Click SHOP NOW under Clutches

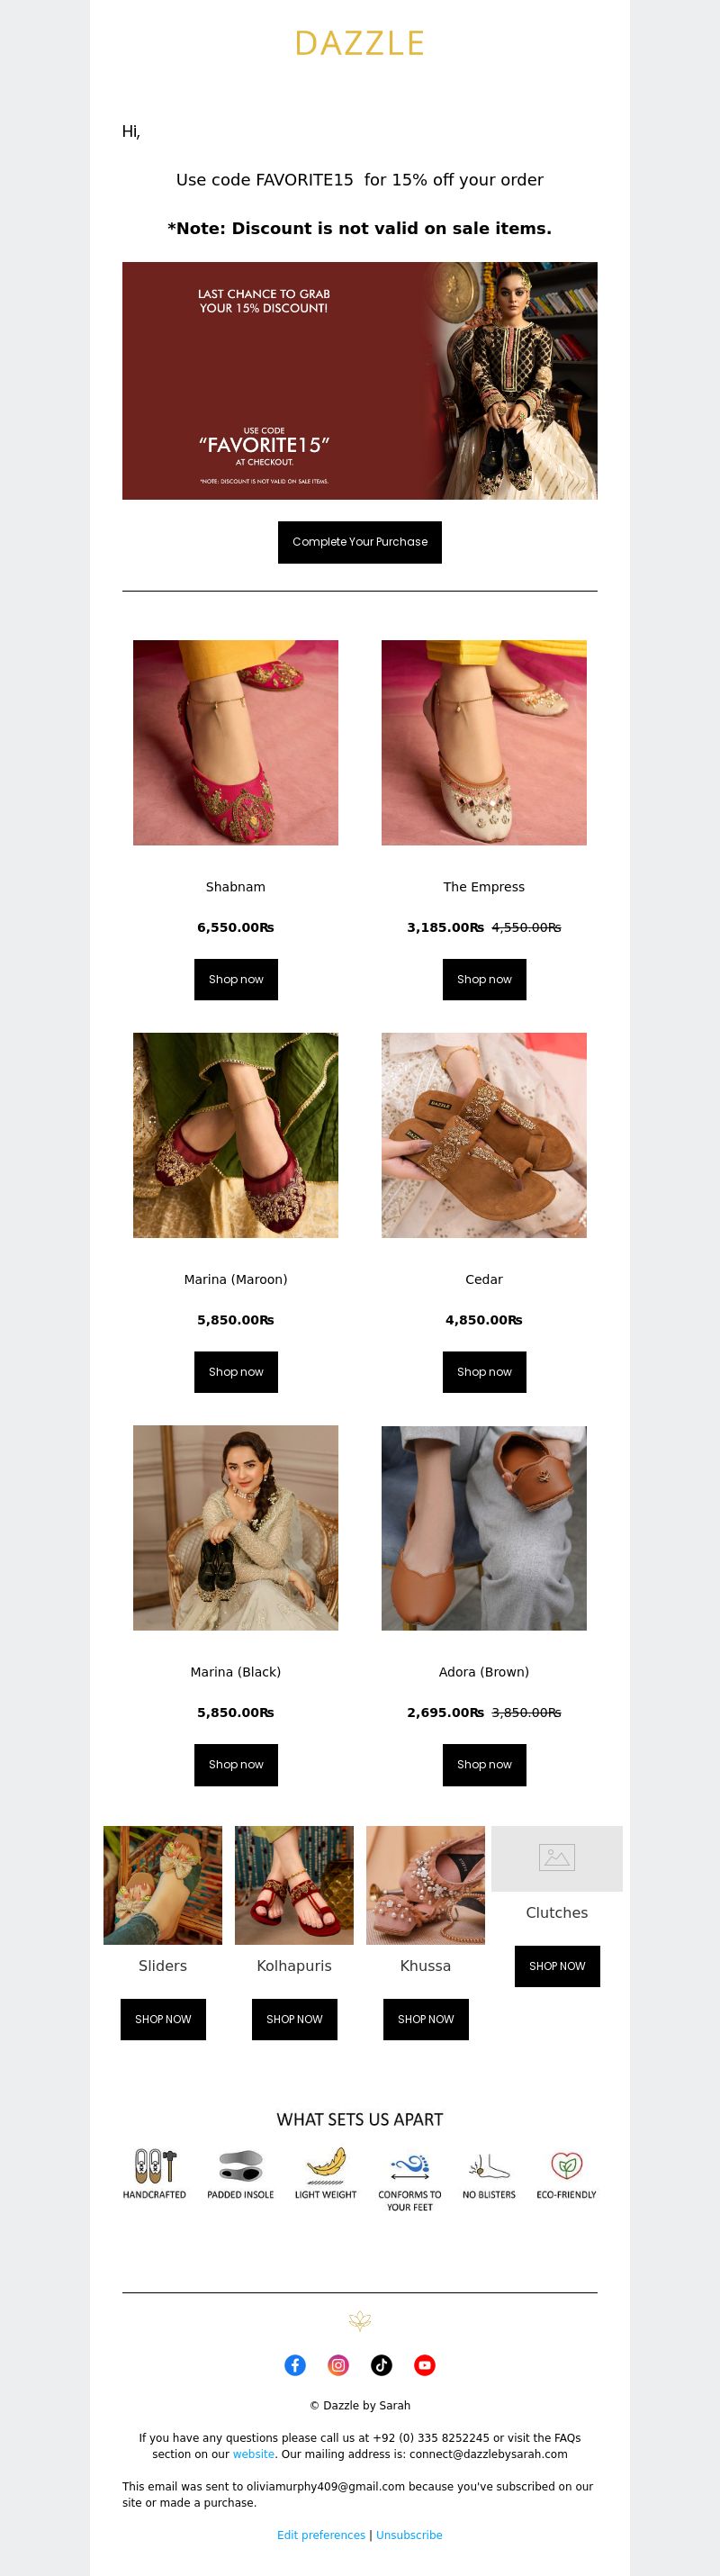click(x=557, y=1966)
